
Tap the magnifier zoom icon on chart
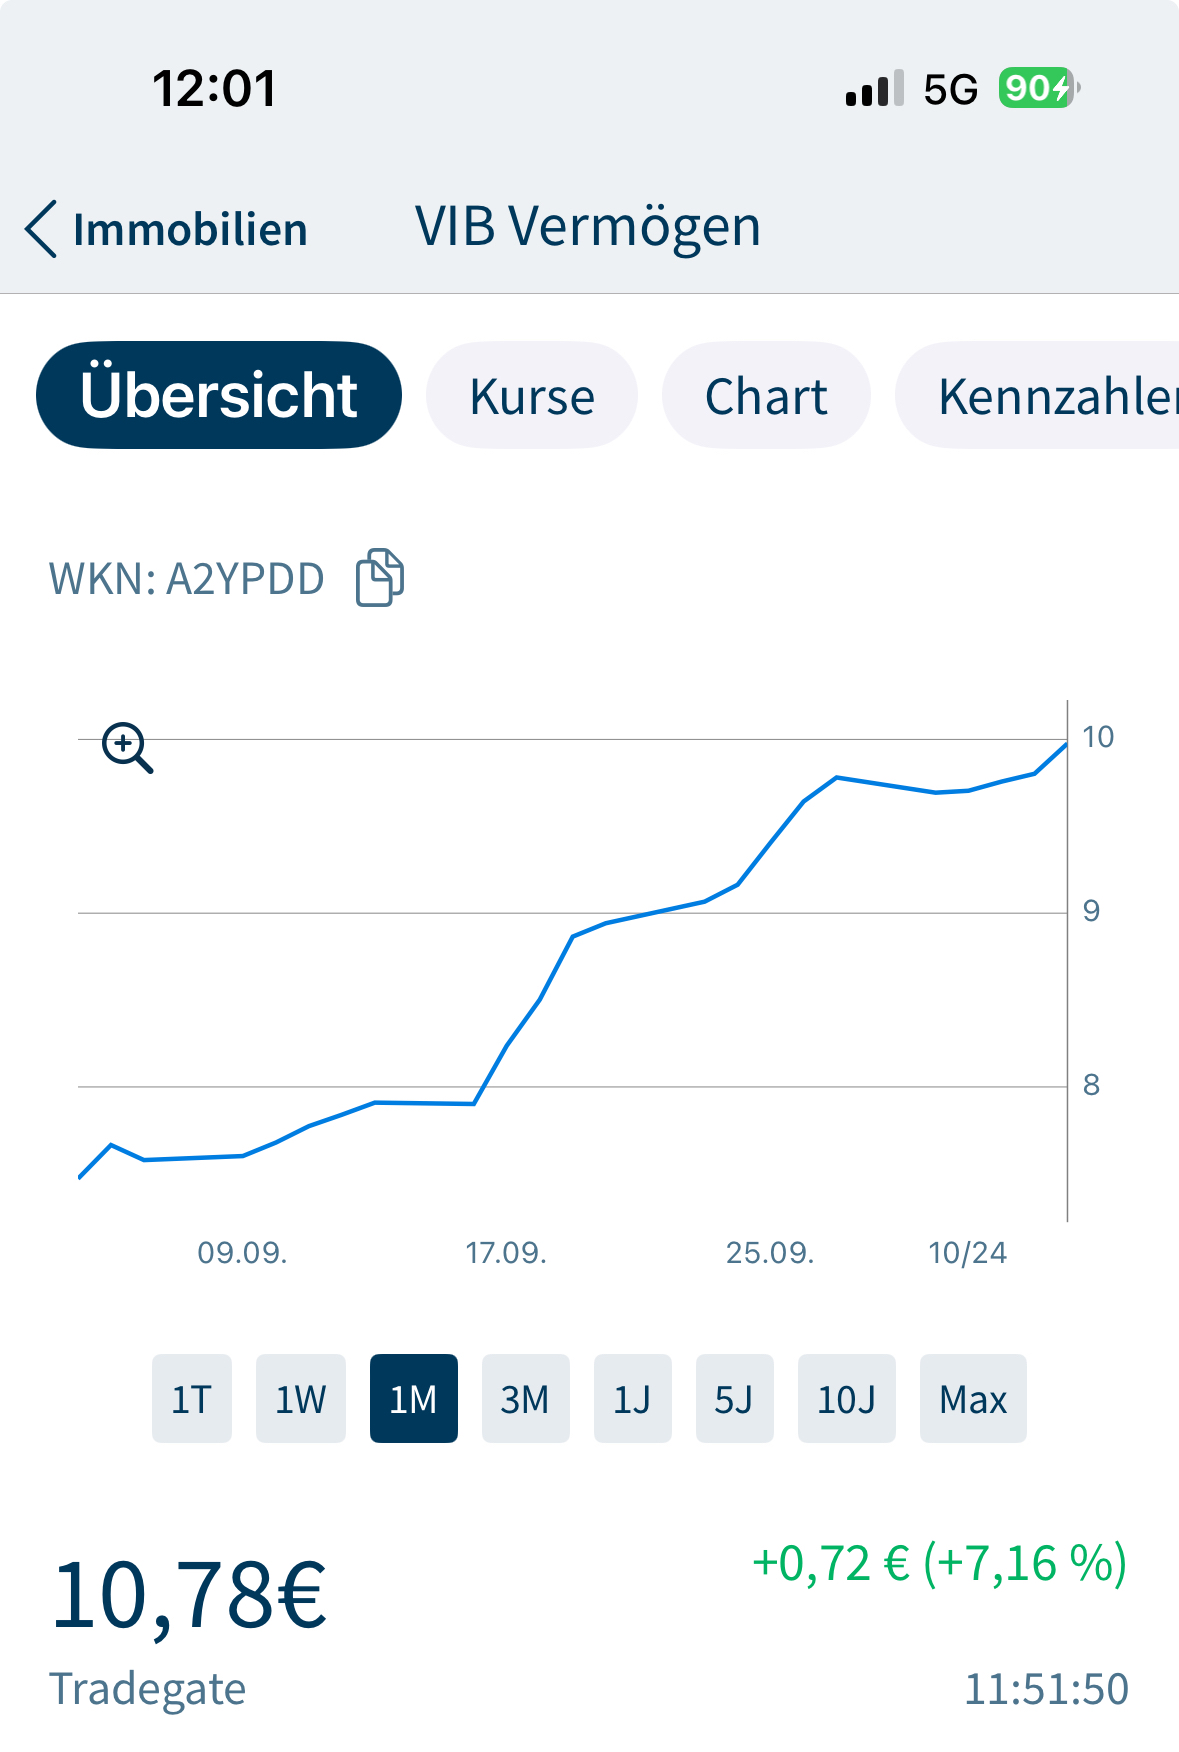(127, 747)
